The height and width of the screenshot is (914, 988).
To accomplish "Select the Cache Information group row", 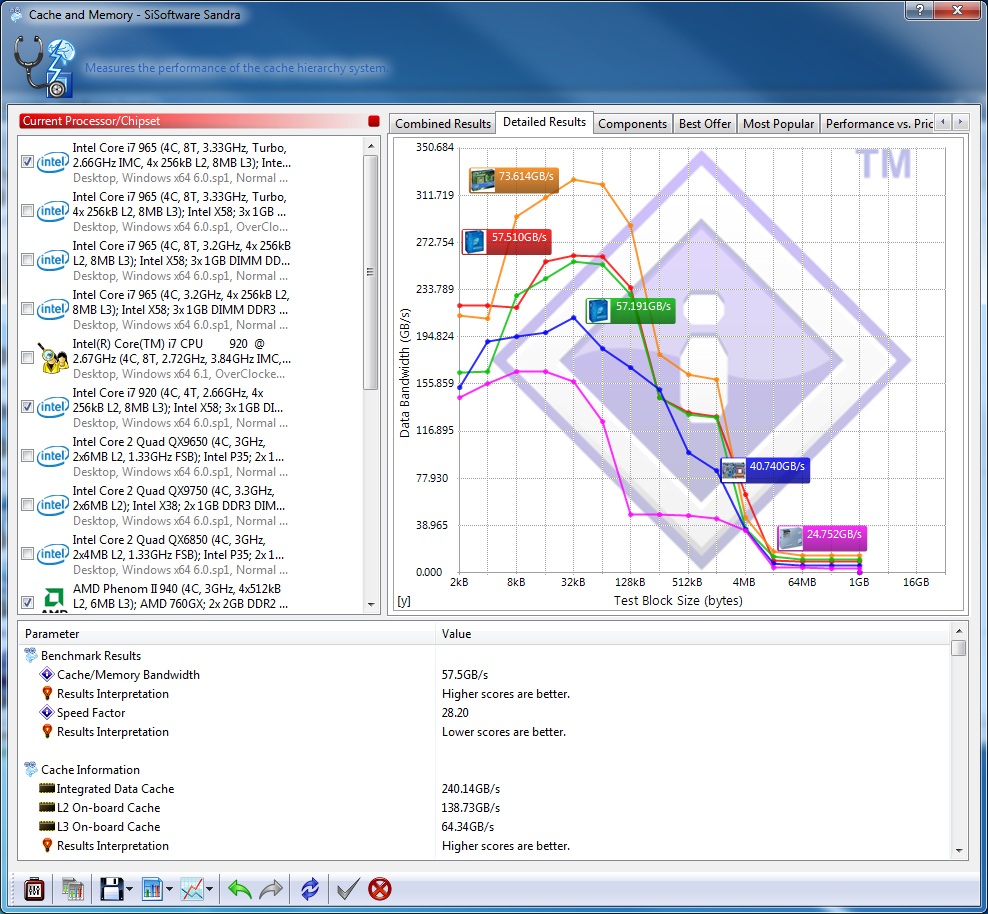I will (x=484, y=770).
